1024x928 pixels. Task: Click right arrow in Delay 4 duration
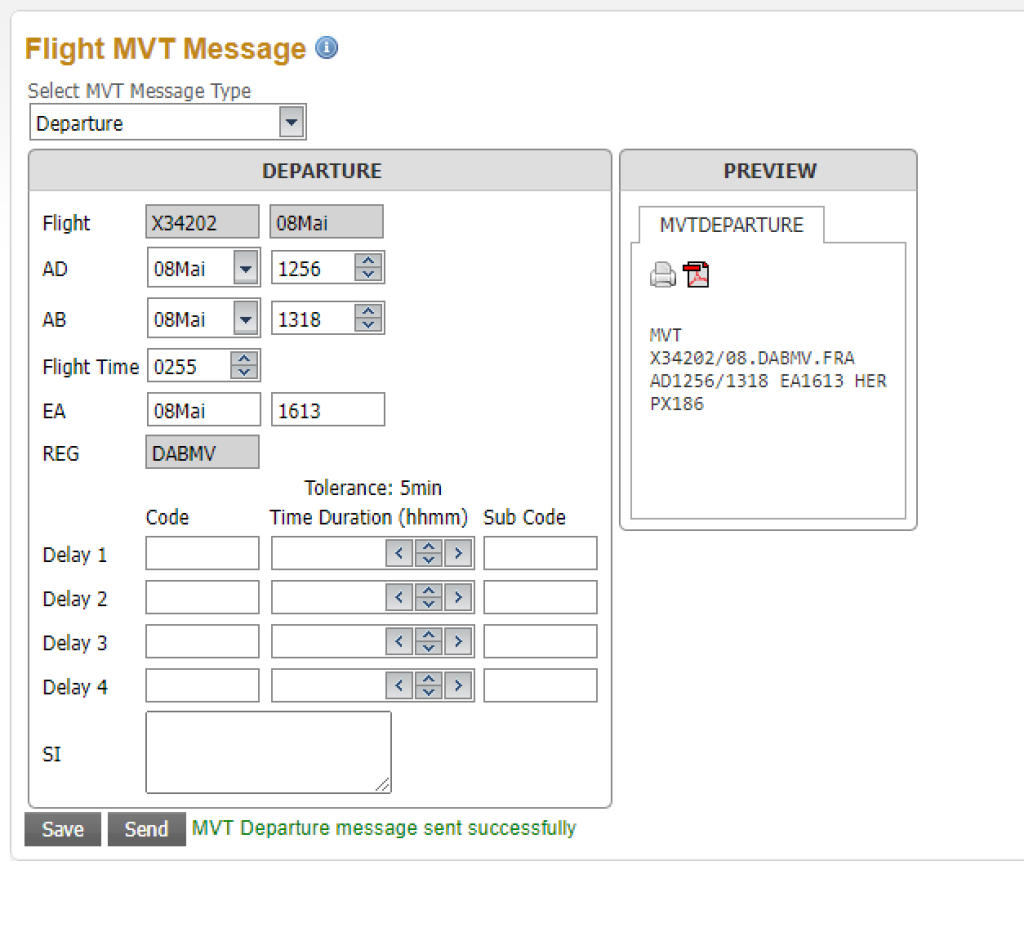coord(458,686)
